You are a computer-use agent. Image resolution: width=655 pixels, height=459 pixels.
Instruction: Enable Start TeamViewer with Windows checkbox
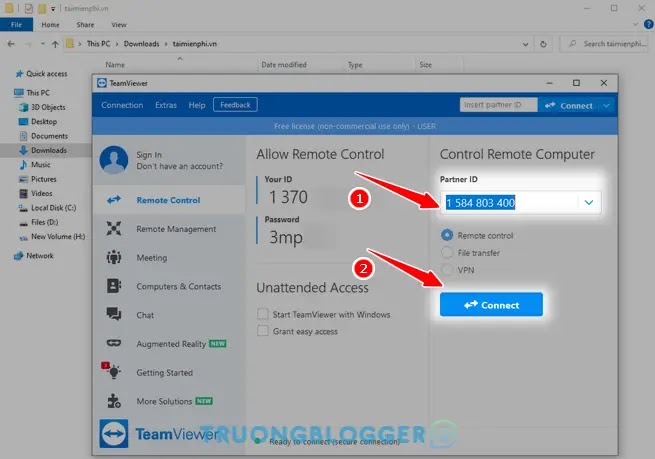[x=263, y=314]
